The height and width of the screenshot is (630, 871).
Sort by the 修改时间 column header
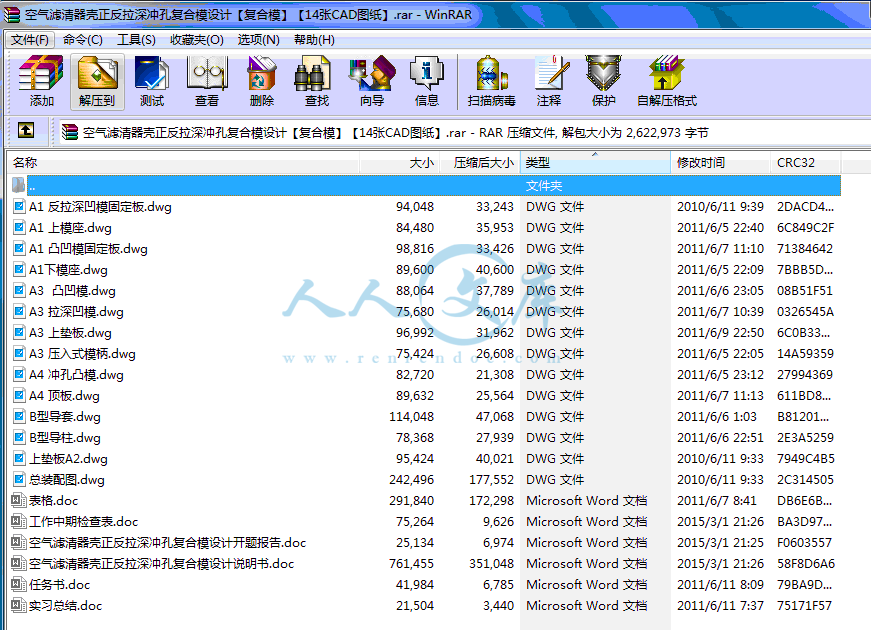(720, 162)
